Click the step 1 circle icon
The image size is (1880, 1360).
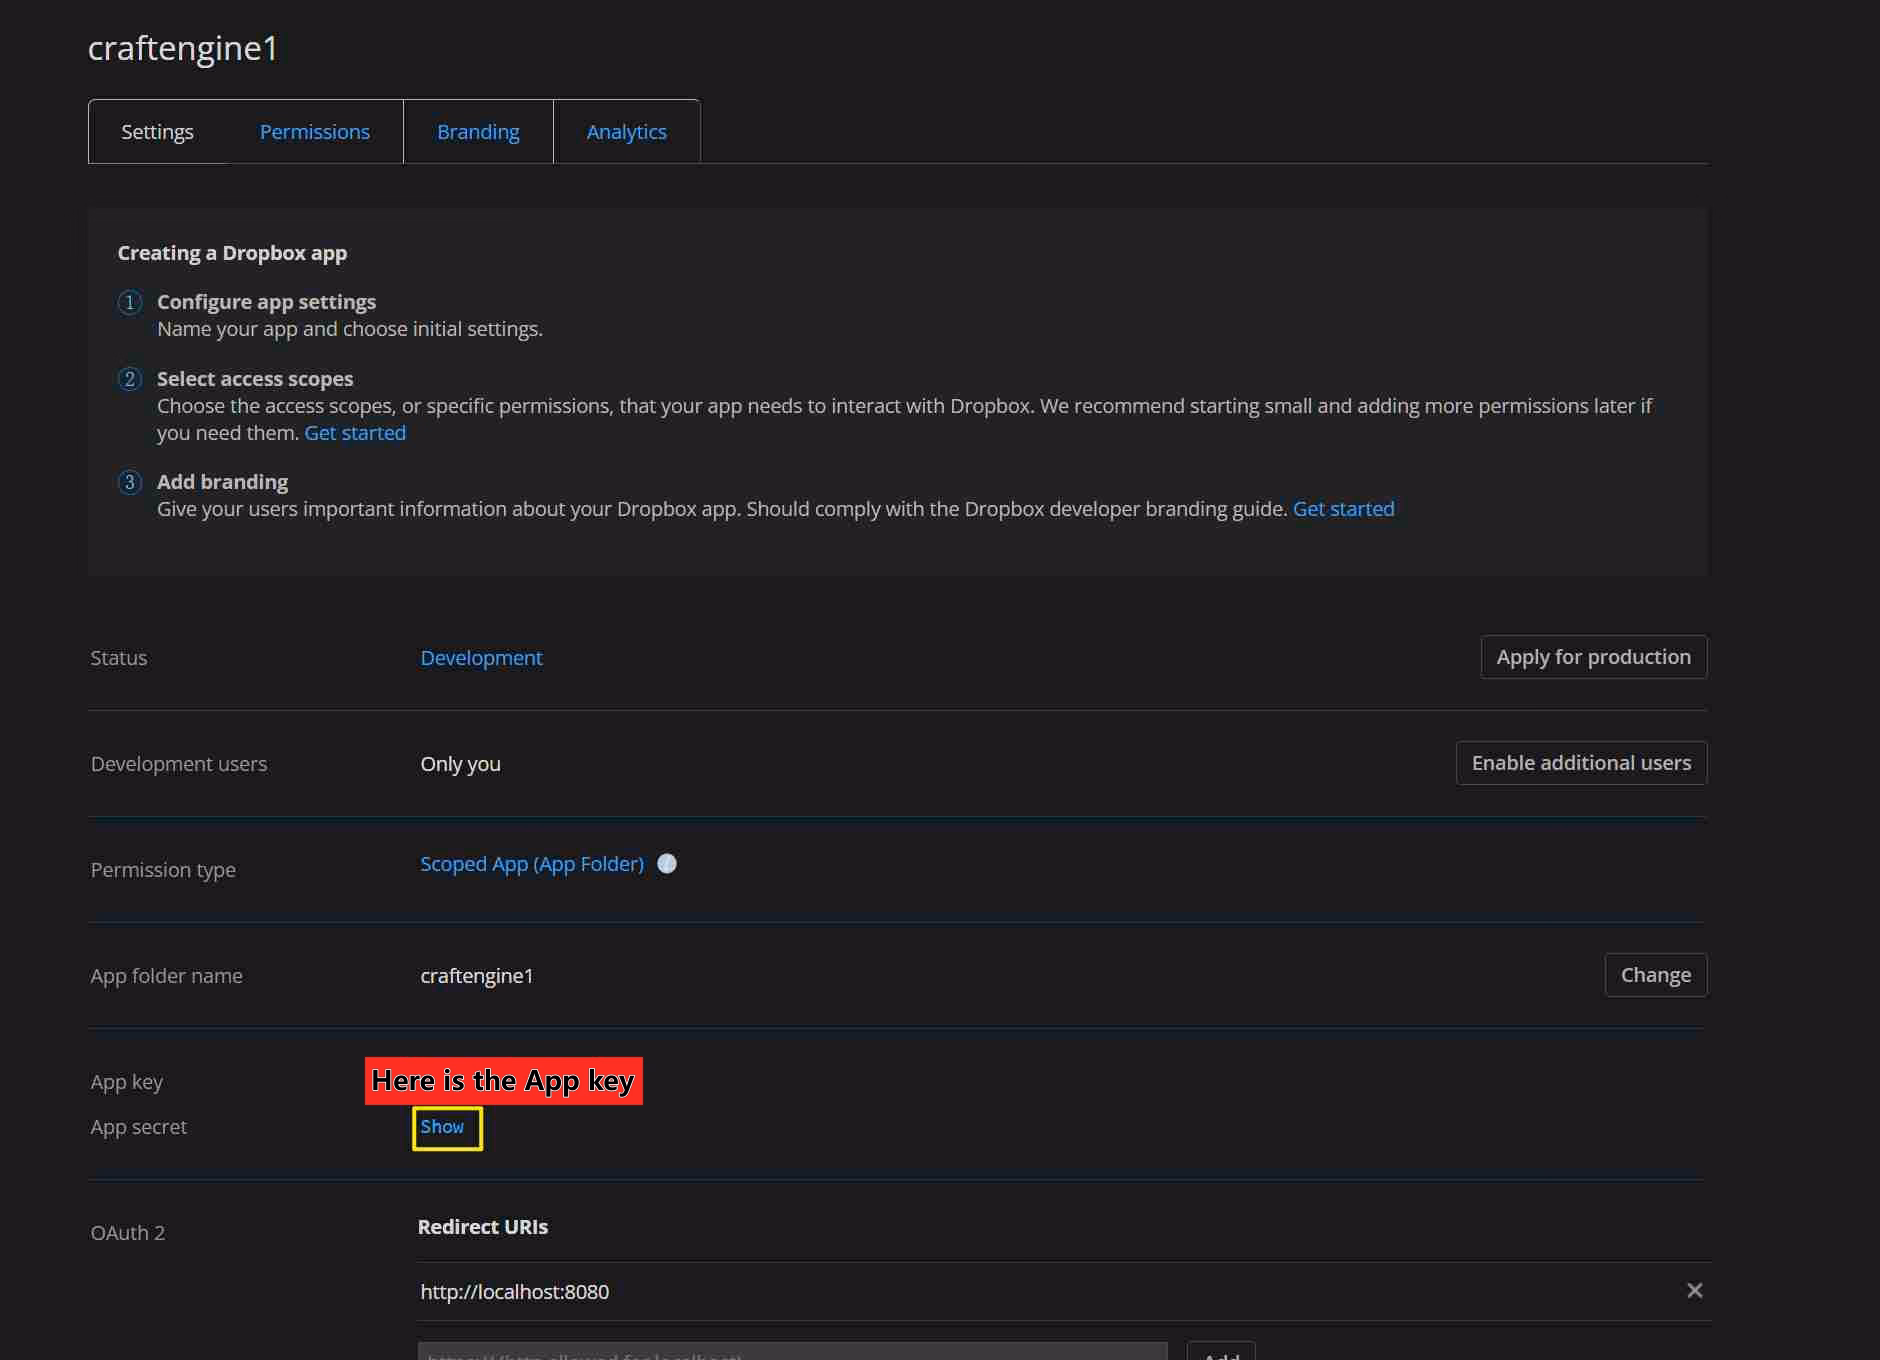(130, 302)
